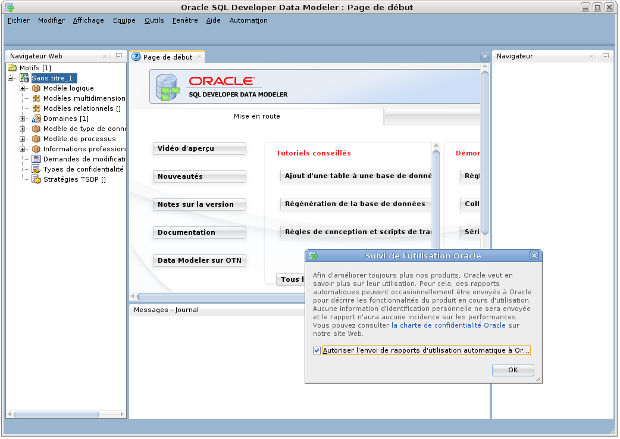This screenshot has width=620, height=439.
Task: Expand Modèle de type de données node
Action: click(23, 129)
